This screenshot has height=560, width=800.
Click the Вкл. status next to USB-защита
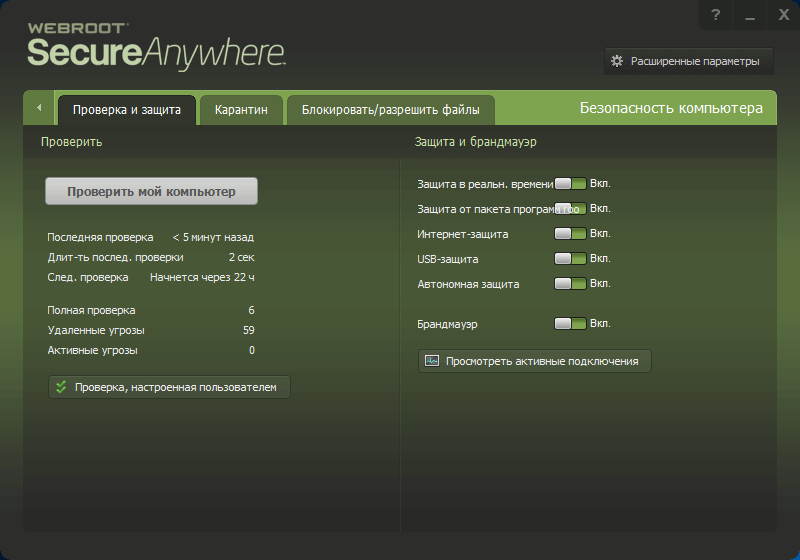click(600, 259)
